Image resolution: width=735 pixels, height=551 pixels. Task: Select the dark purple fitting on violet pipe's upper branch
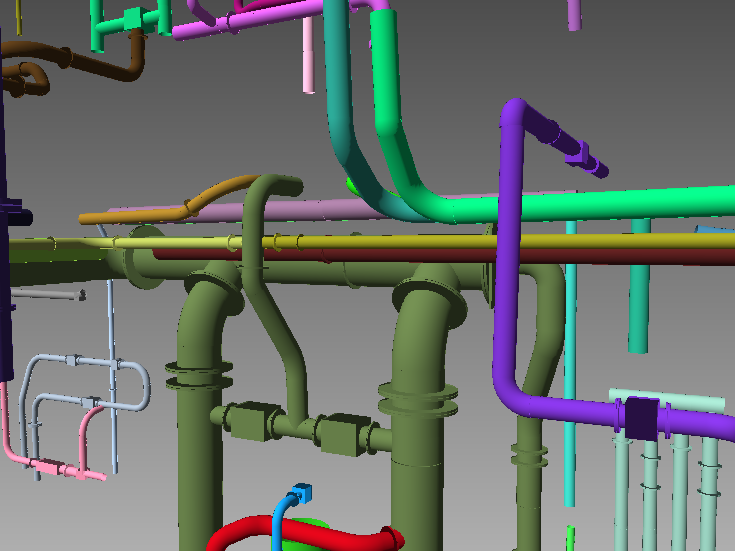pos(578,153)
